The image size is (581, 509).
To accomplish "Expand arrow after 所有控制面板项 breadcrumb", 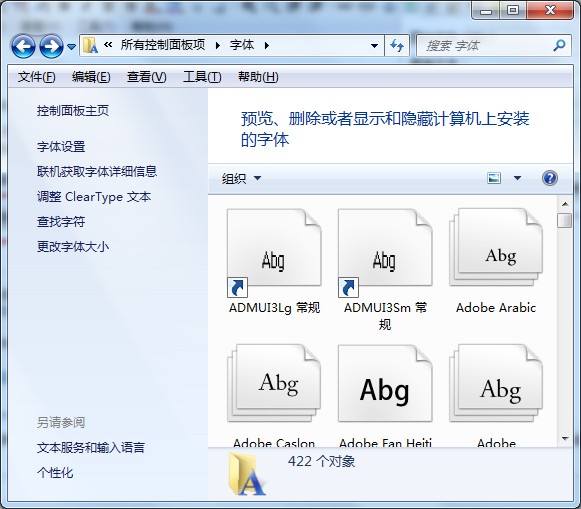I will point(218,46).
